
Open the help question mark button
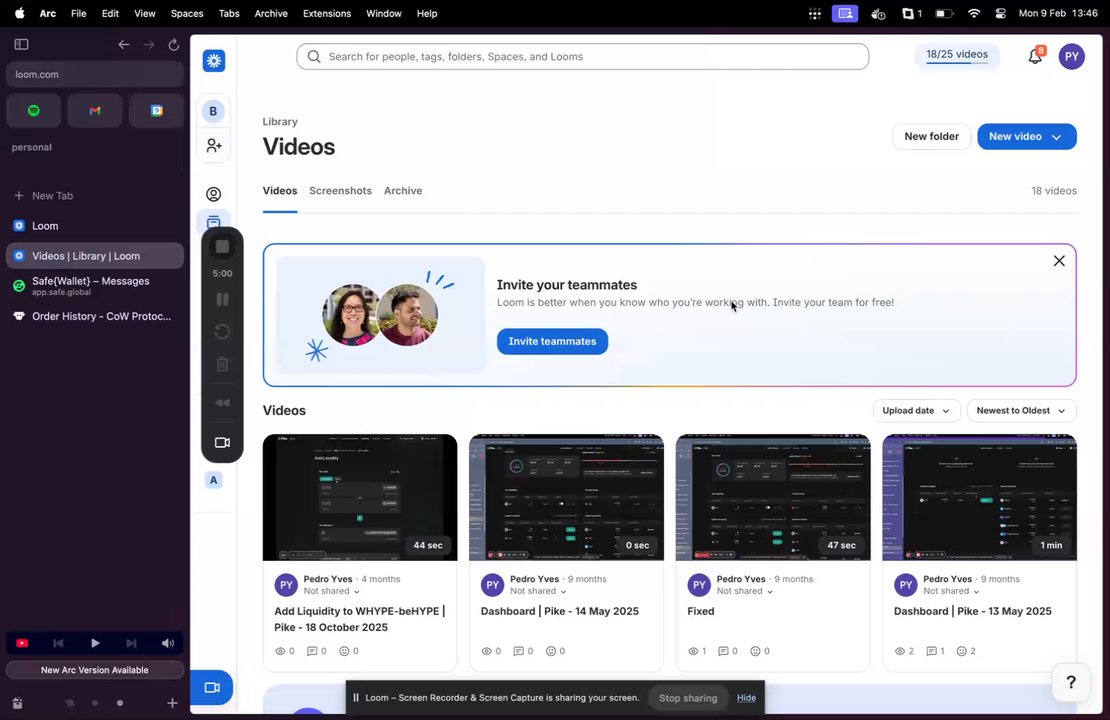pyautogui.click(x=1071, y=682)
